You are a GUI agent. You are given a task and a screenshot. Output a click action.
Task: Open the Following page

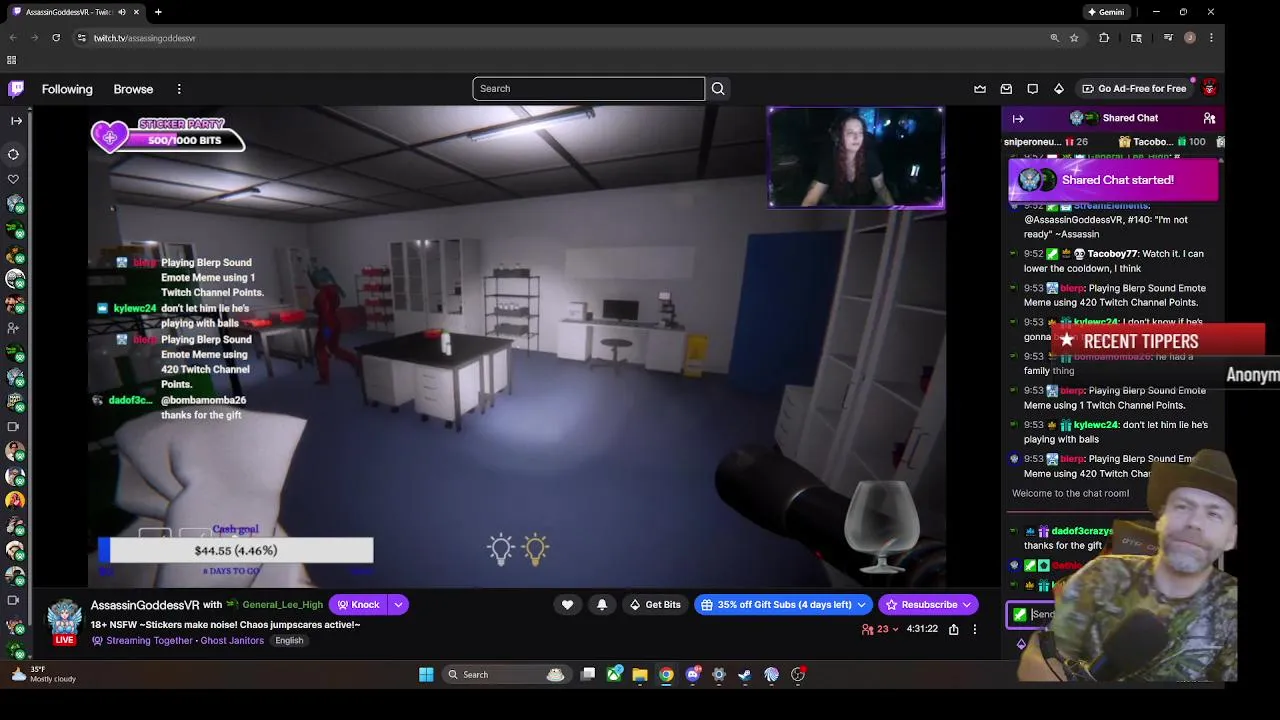(67, 89)
